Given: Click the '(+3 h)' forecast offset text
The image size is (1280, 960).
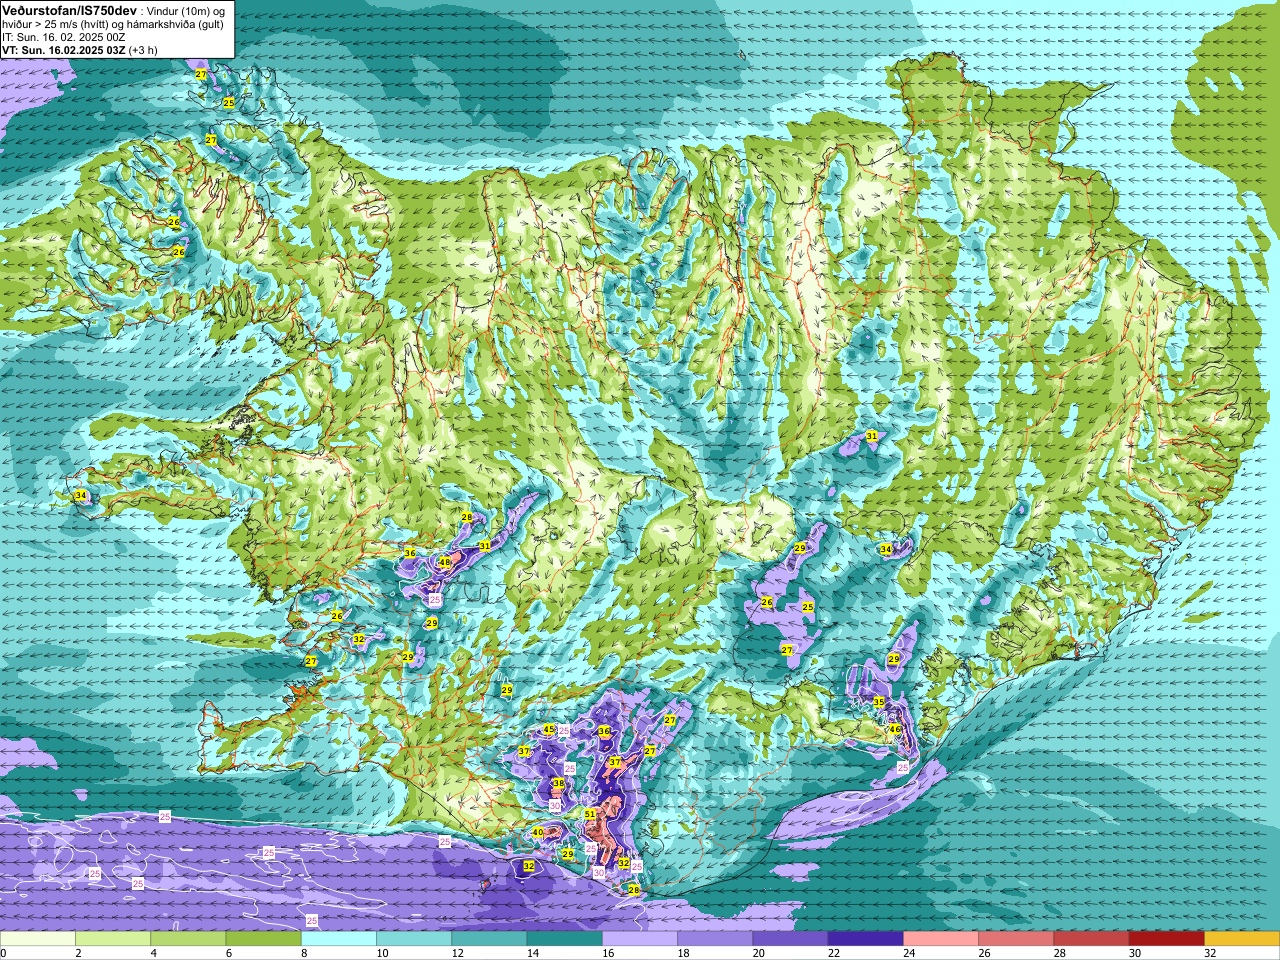Looking at the screenshot, I should coord(143,50).
